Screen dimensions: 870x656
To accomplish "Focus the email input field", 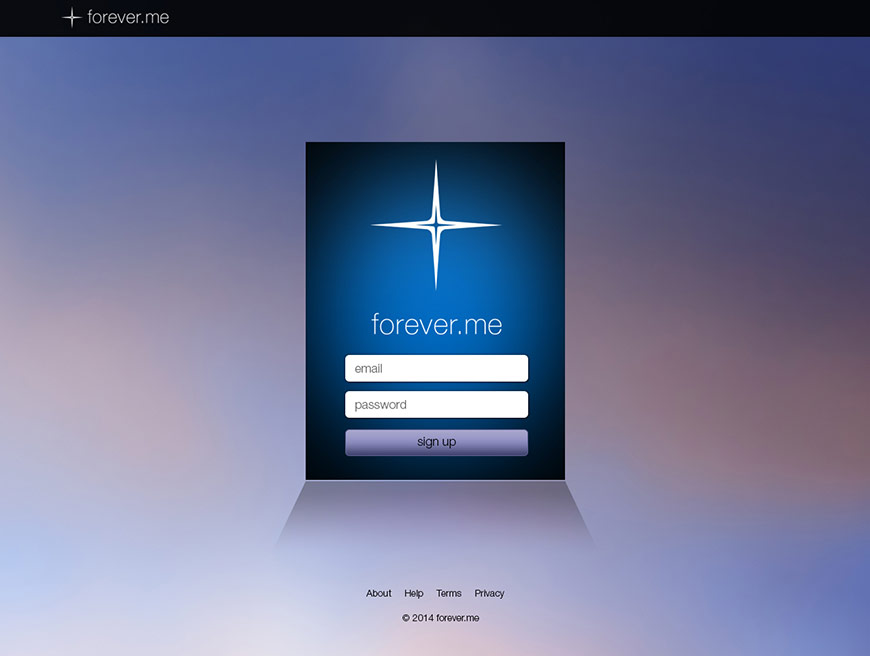I will (436, 368).
